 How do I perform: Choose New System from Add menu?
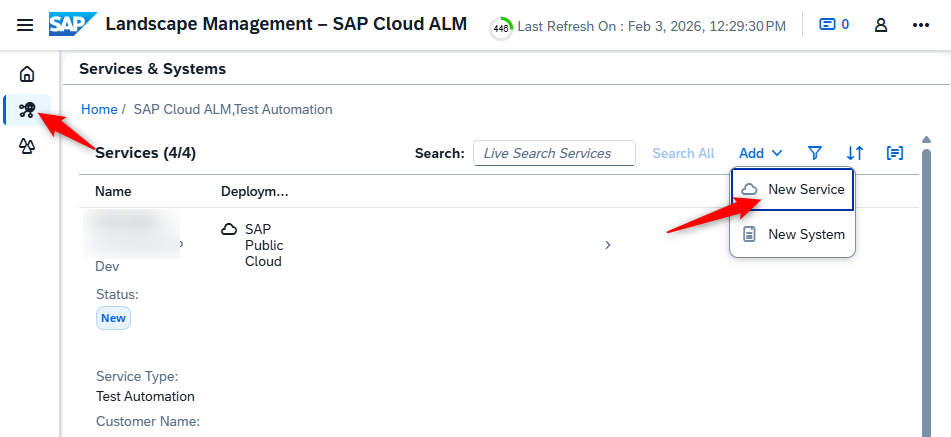pos(793,234)
